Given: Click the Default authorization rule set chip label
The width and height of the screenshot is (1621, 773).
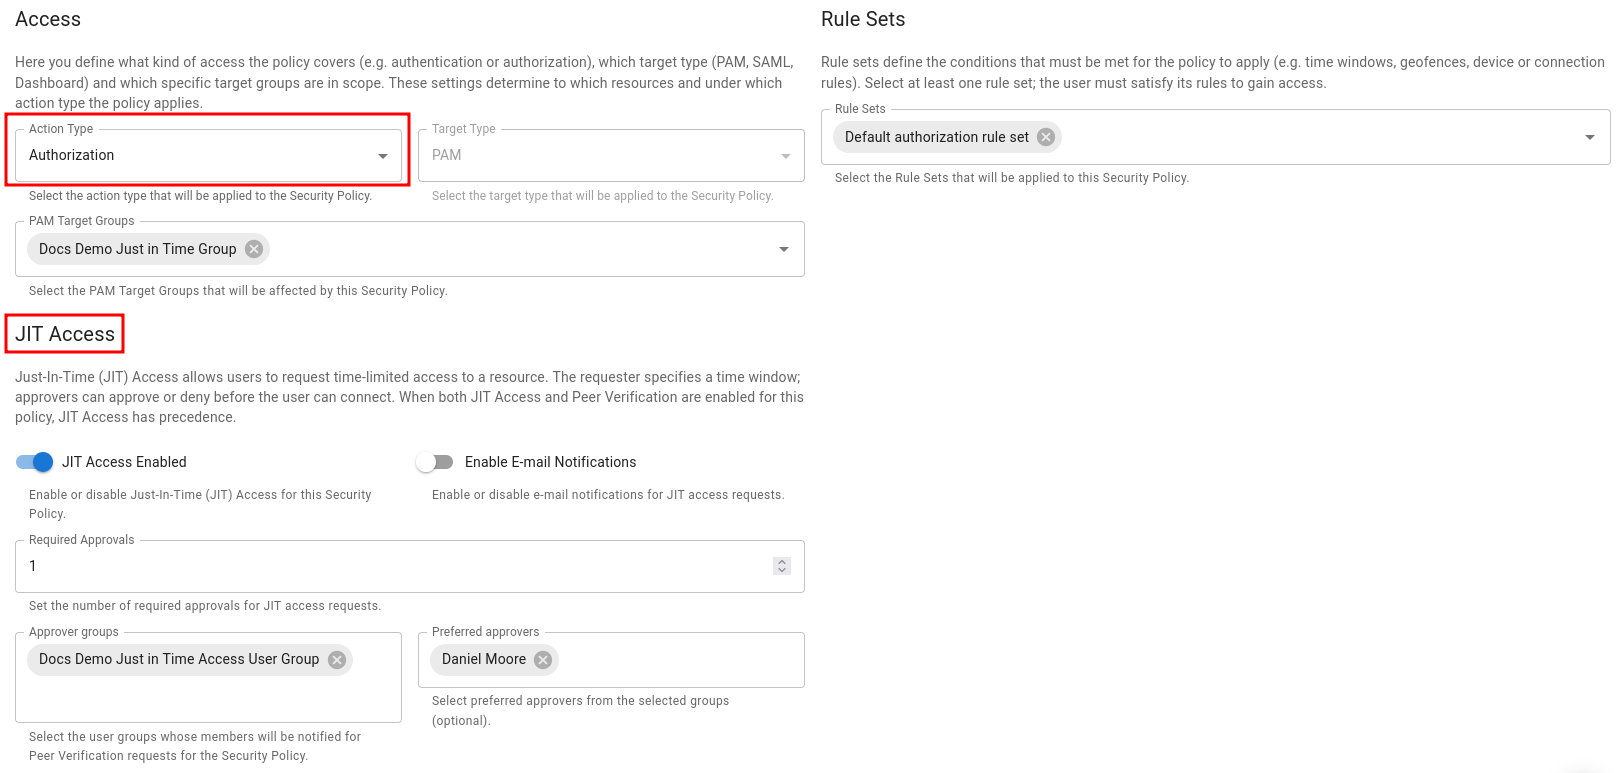Looking at the screenshot, I should tap(936, 137).
